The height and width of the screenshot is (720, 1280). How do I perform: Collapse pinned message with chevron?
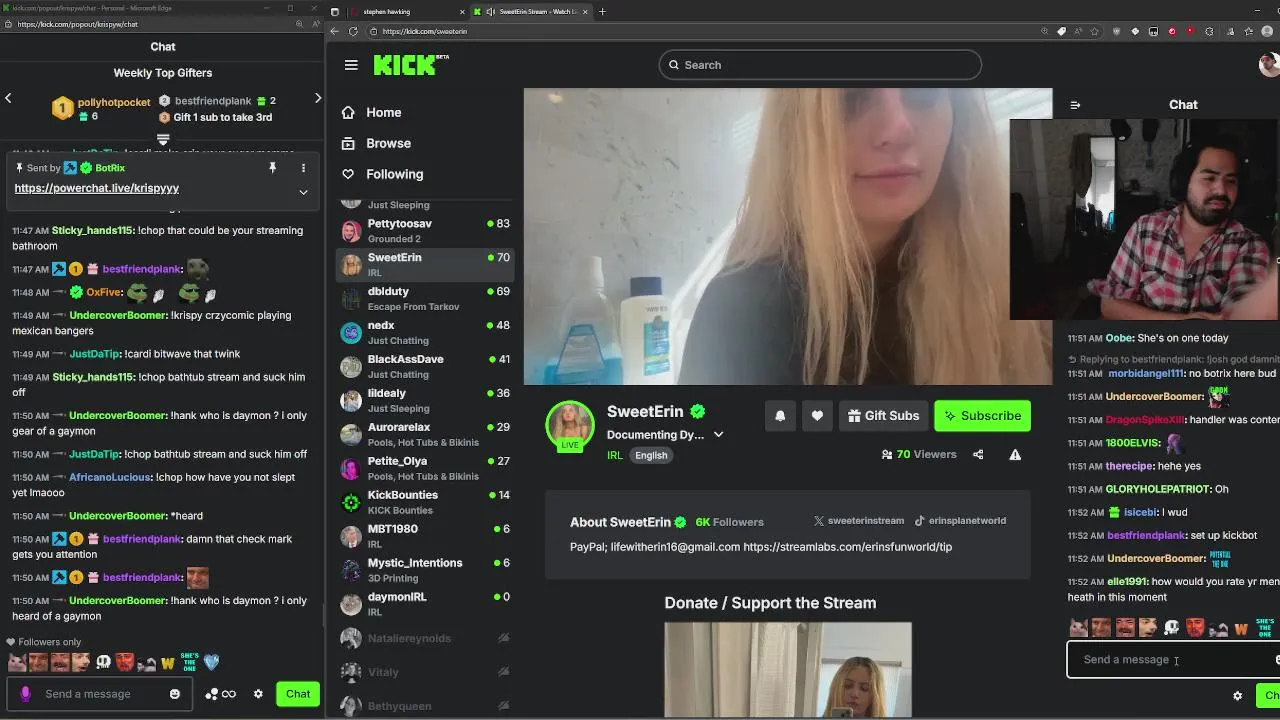click(303, 192)
